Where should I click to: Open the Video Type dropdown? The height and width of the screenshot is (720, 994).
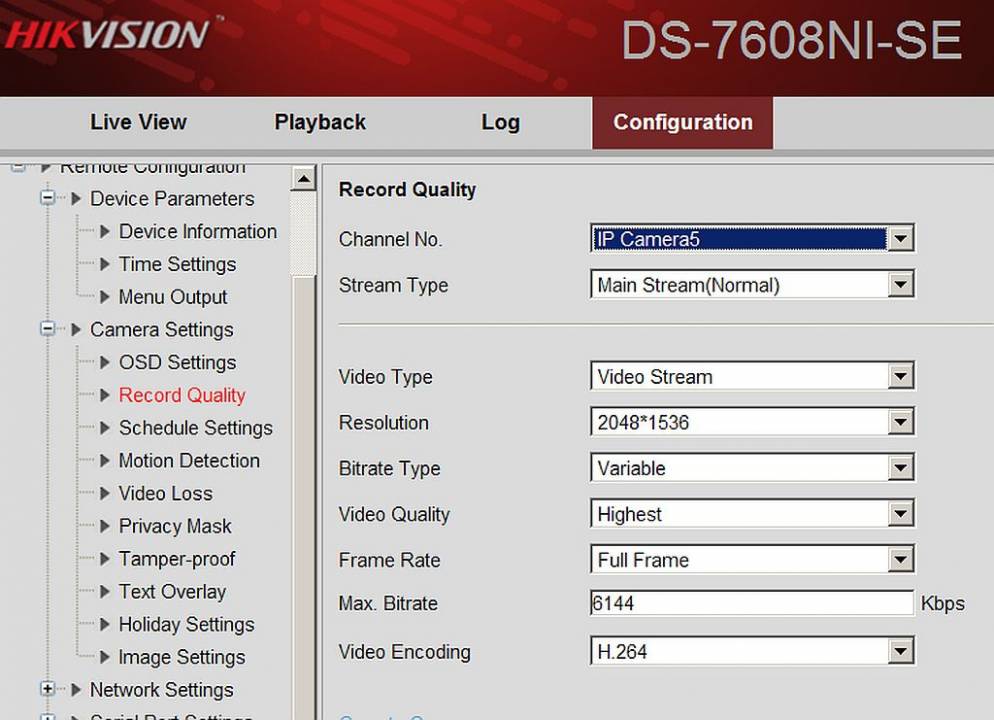[752, 376]
